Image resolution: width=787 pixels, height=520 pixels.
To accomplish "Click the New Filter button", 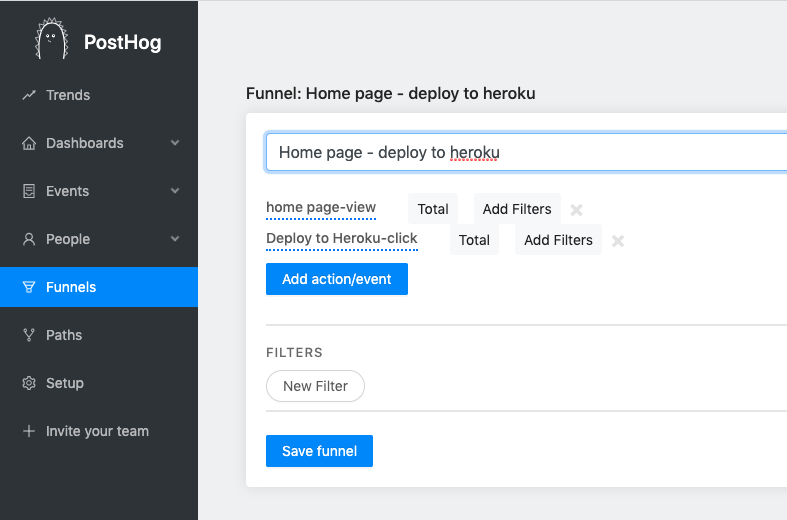I will [x=315, y=386].
